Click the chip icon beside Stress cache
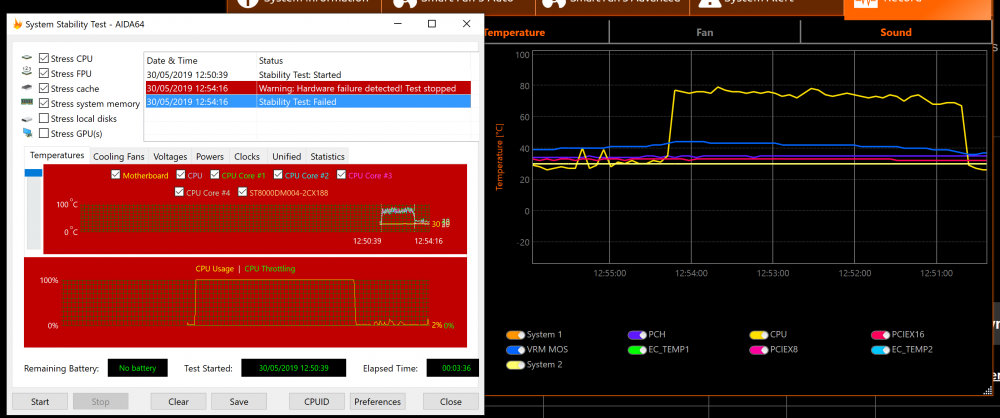 coord(27,88)
